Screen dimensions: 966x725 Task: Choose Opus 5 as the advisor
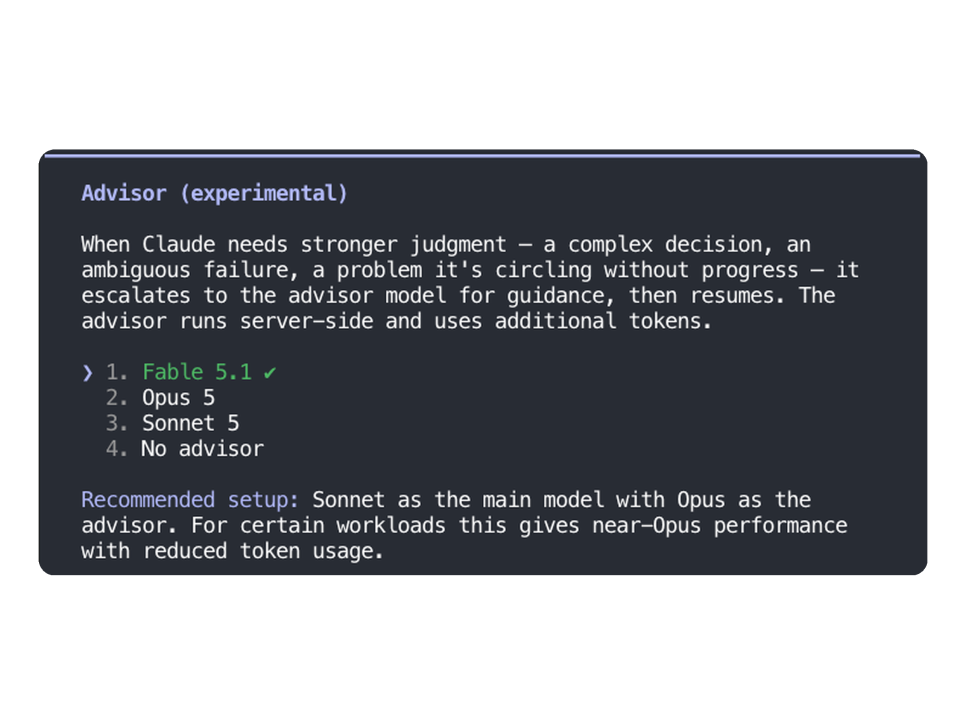(178, 398)
